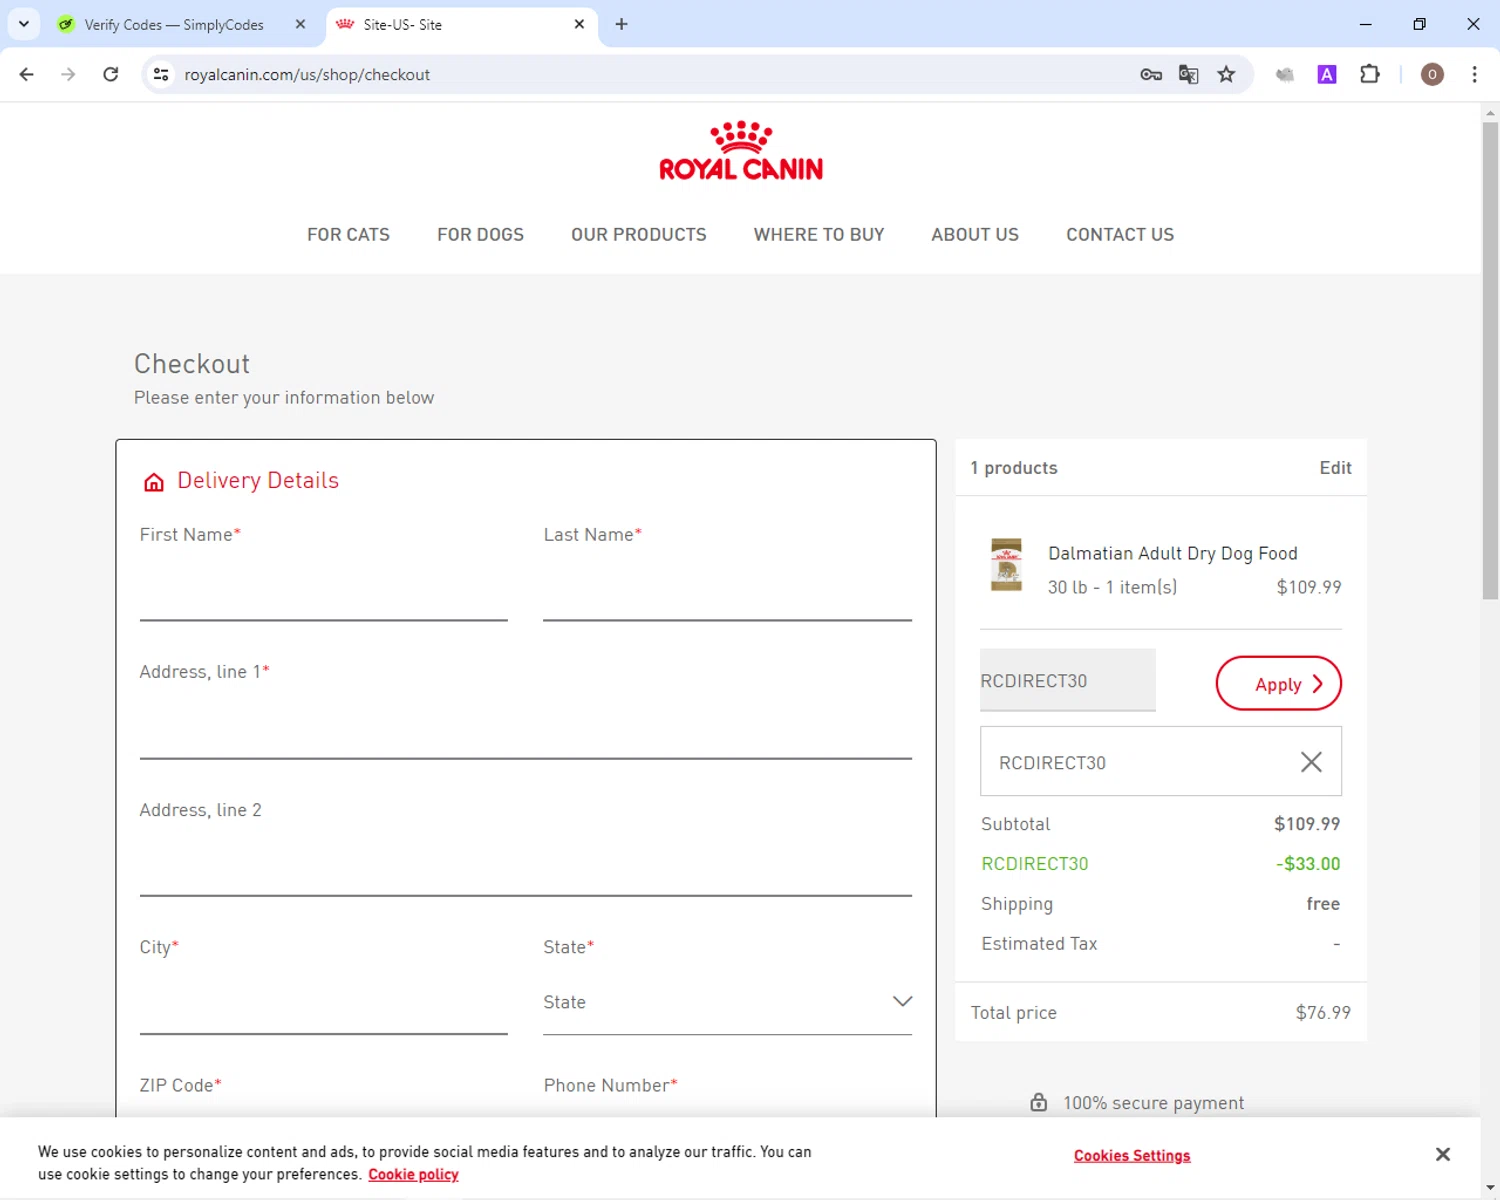
Task: Click the royalcanin.com checkout URL
Action: (307, 74)
